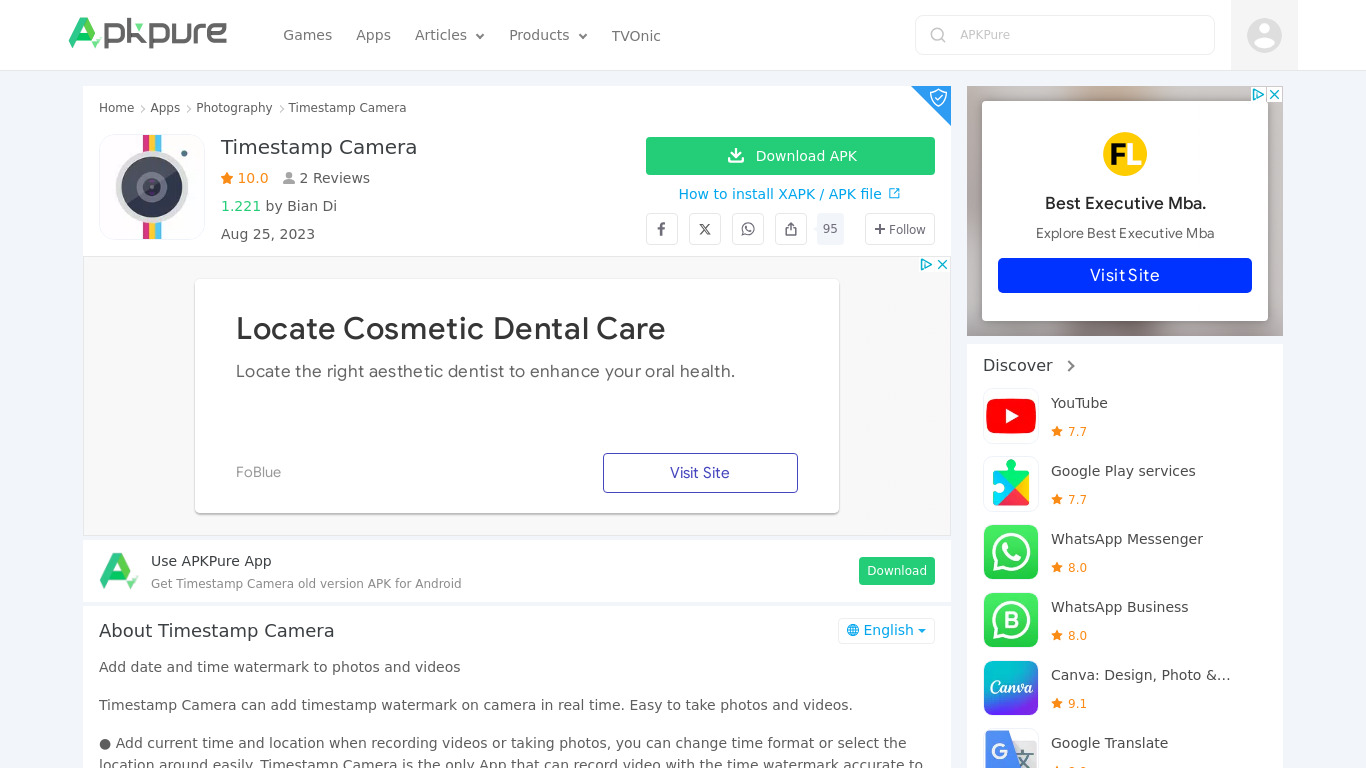Click the Aug 25, 2023 date
1366x768 pixels.
(268, 234)
